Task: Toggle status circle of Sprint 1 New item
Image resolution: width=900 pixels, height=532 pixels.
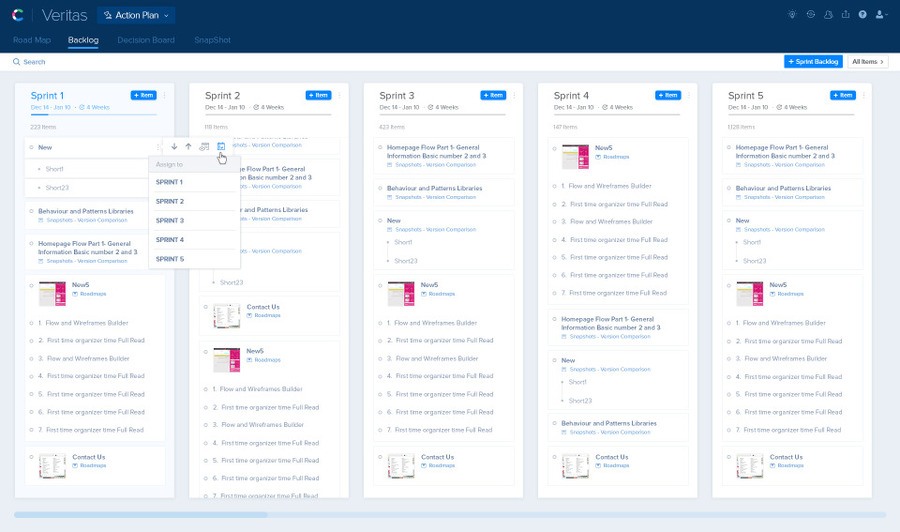Action: [32, 147]
